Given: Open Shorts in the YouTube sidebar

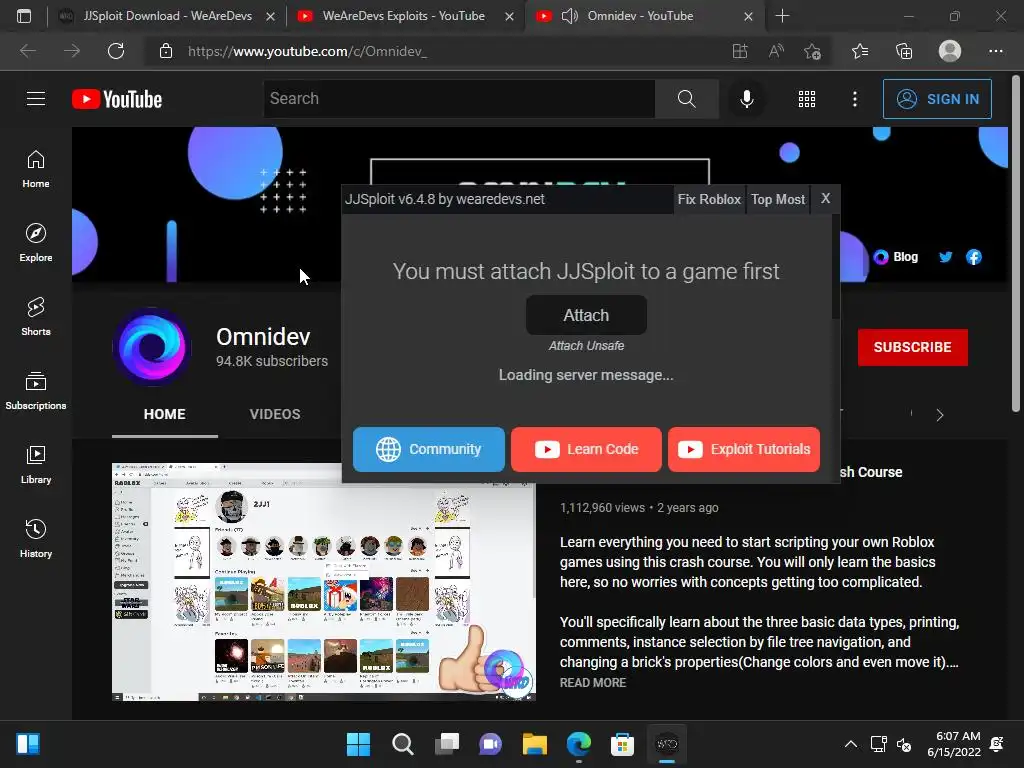Looking at the screenshot, I should (36, 316).
